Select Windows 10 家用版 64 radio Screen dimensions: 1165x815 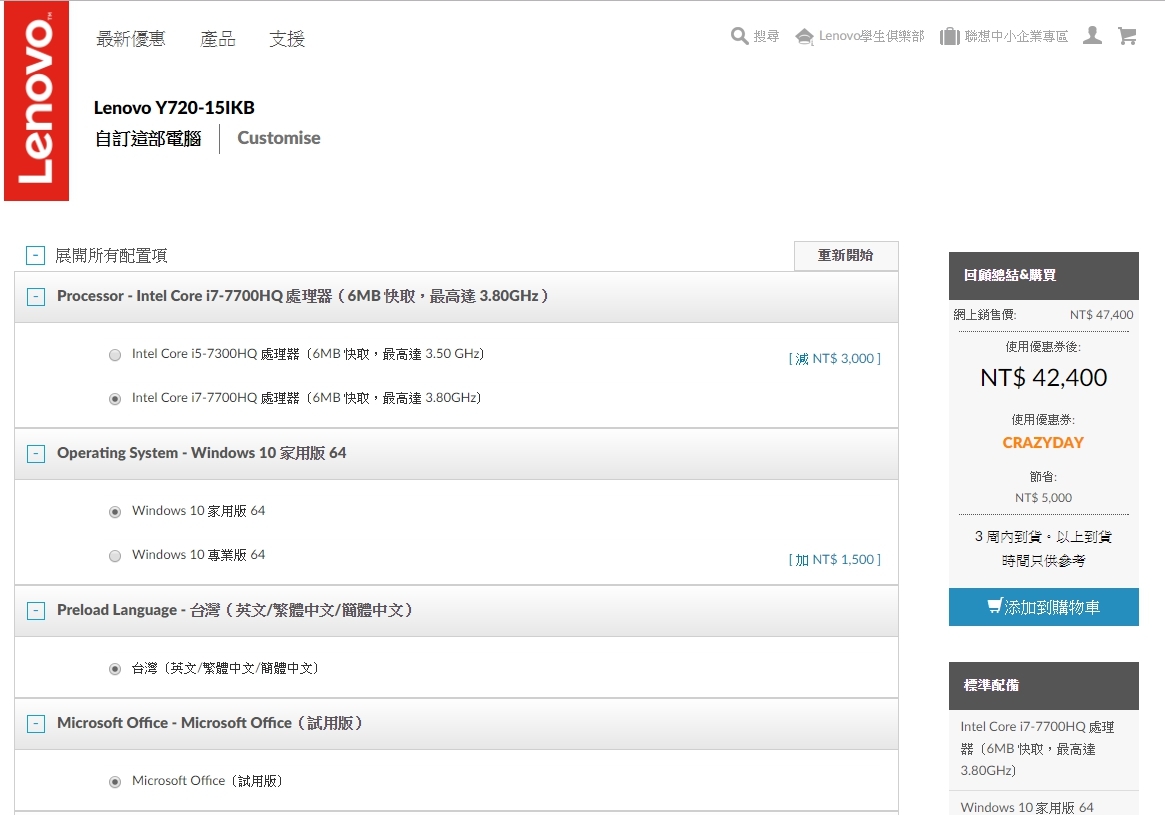[x=115, y=512]
